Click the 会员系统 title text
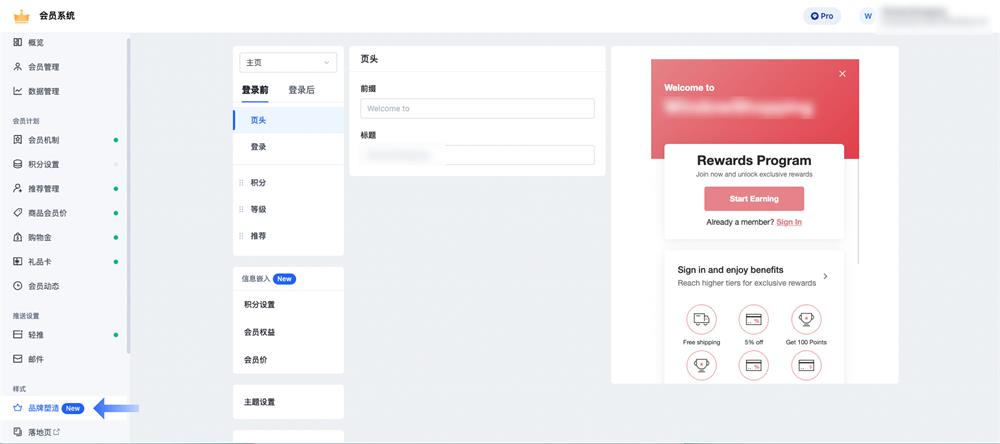The image size is (1000, 444). (57, 16)
